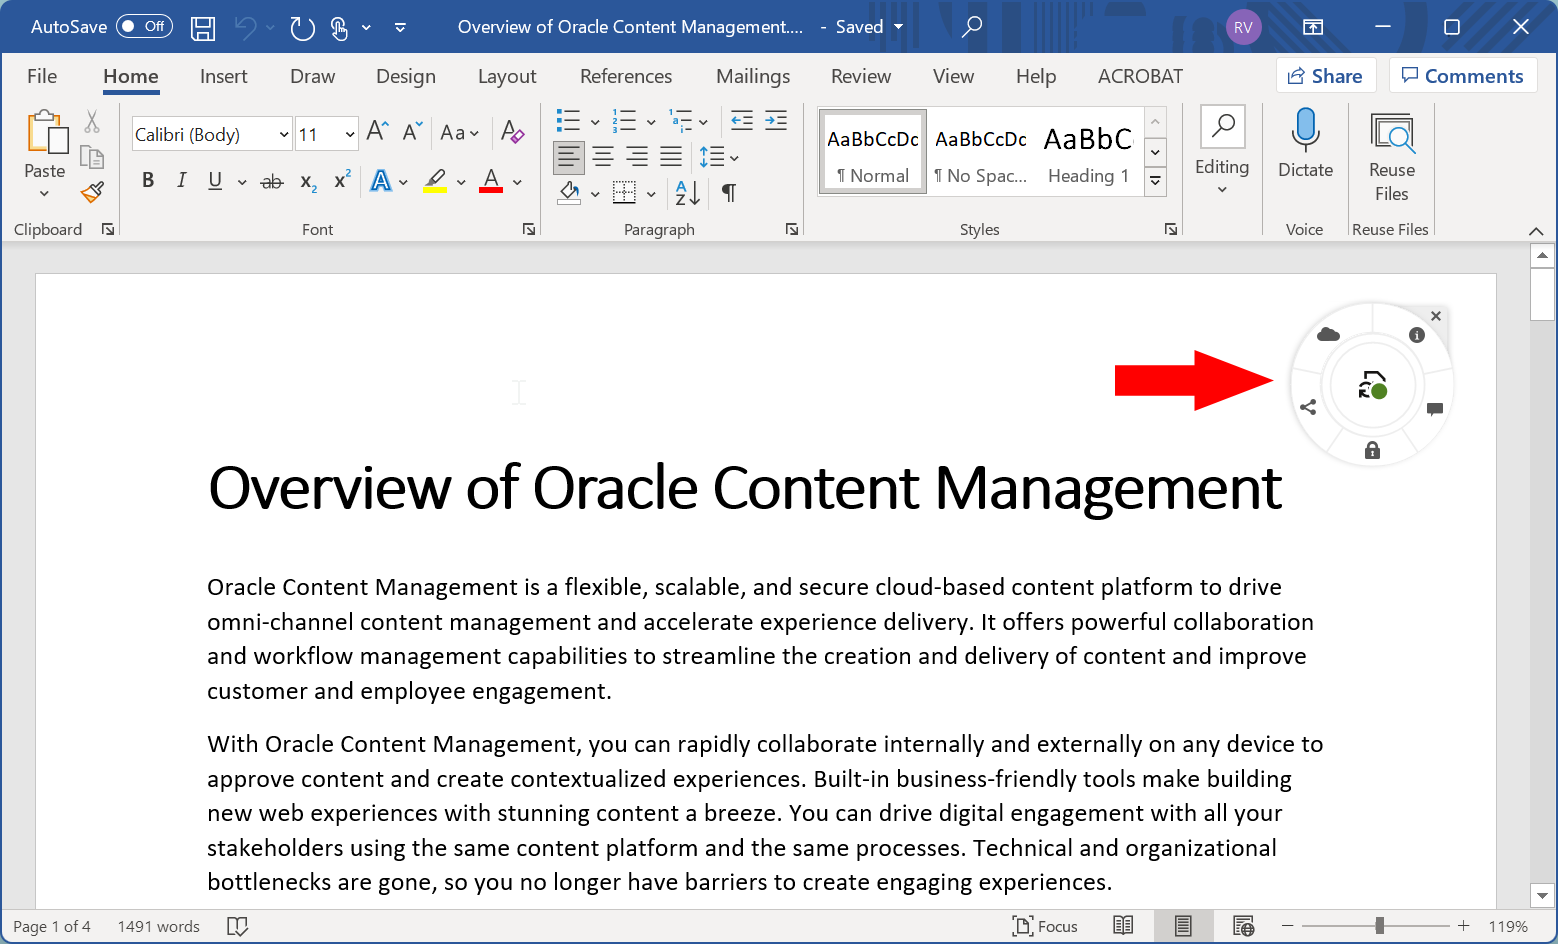This screenshot has width=1558, height=944.
Task: Open the font name dropdown
Action: click(x=284, y=135)
